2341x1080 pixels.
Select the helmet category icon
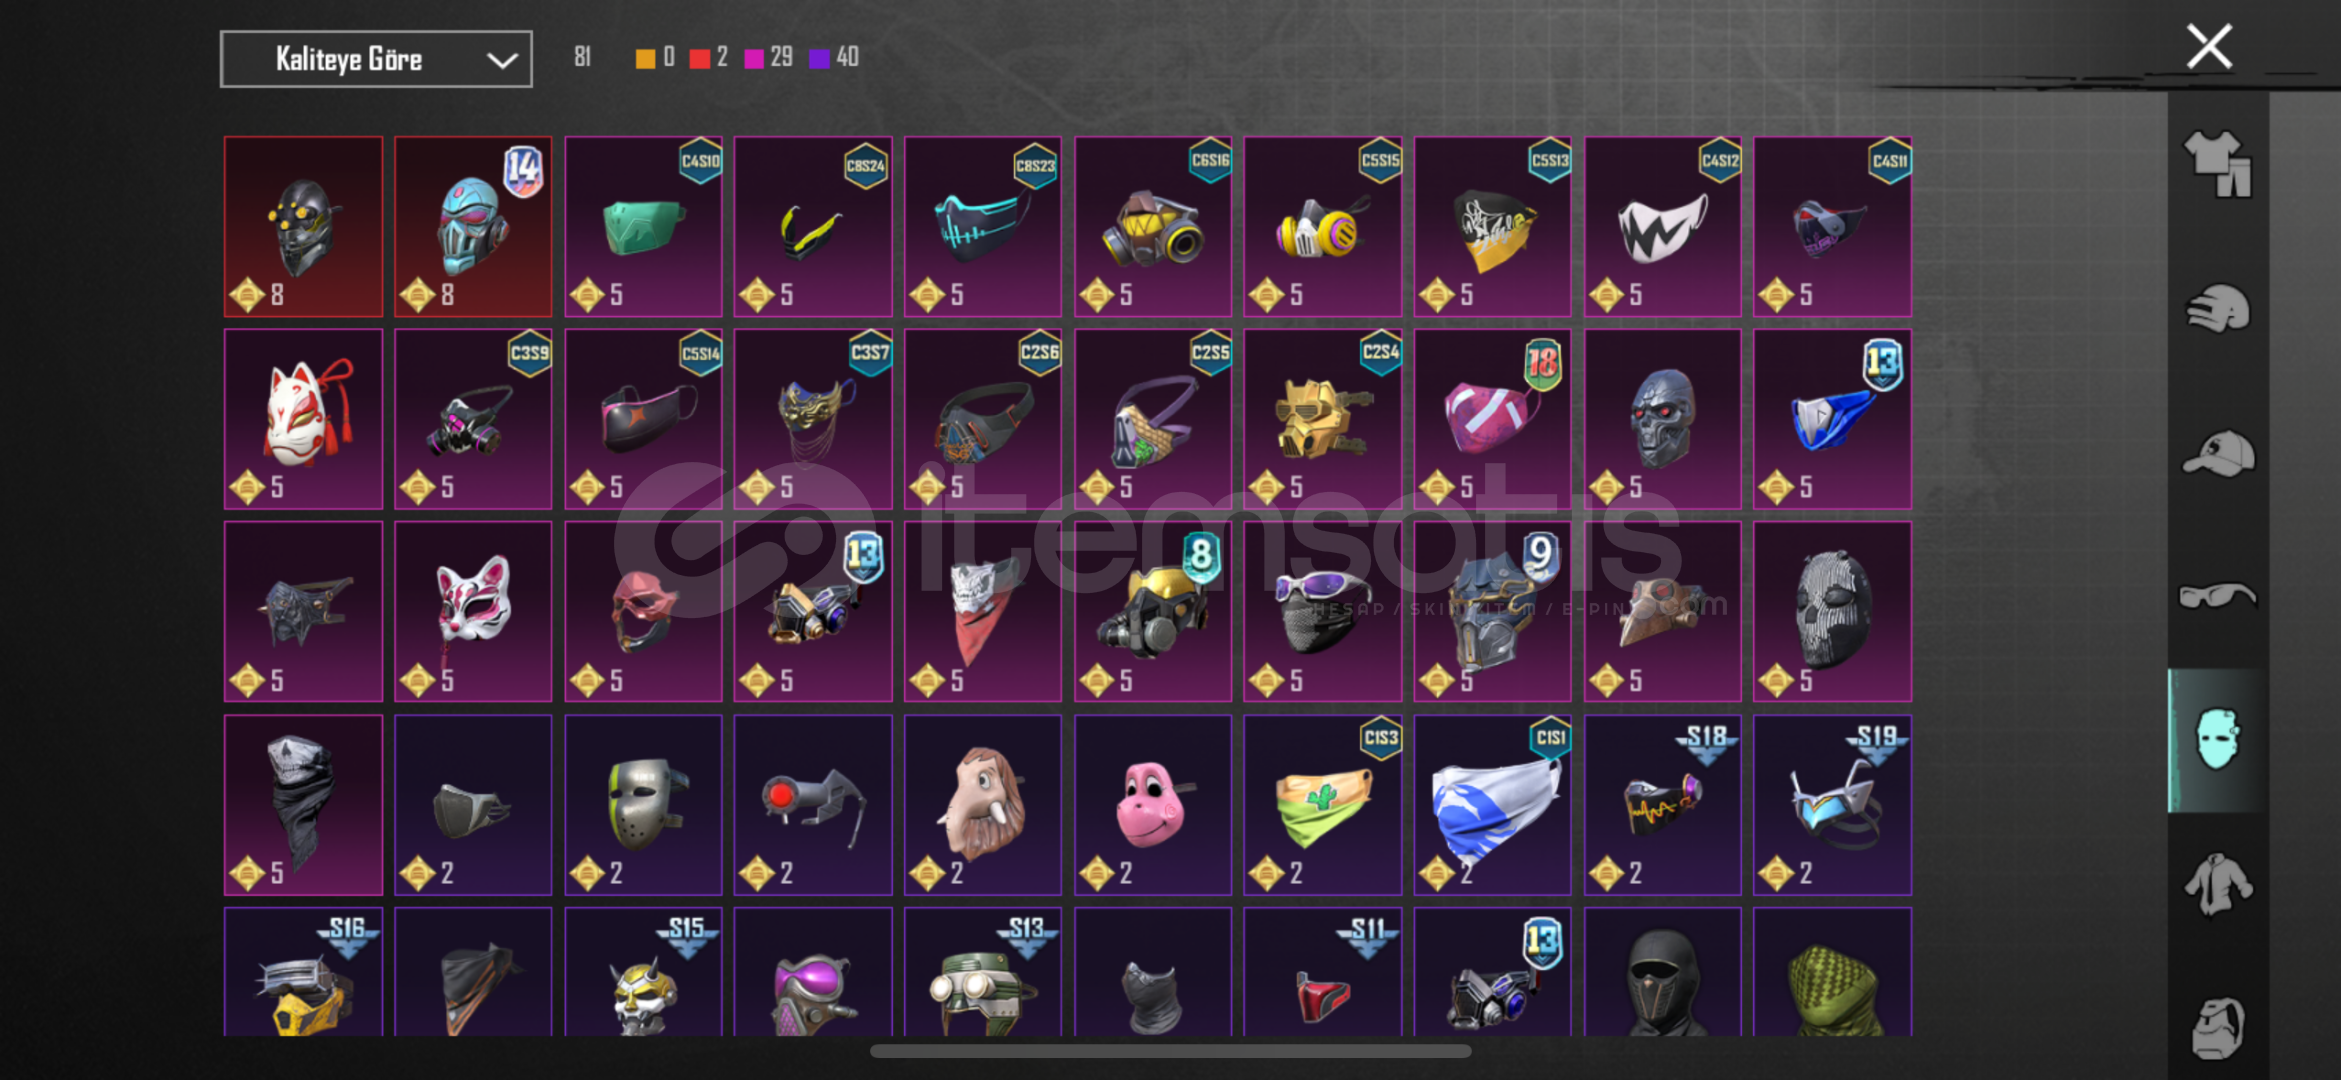[2217, 308]
